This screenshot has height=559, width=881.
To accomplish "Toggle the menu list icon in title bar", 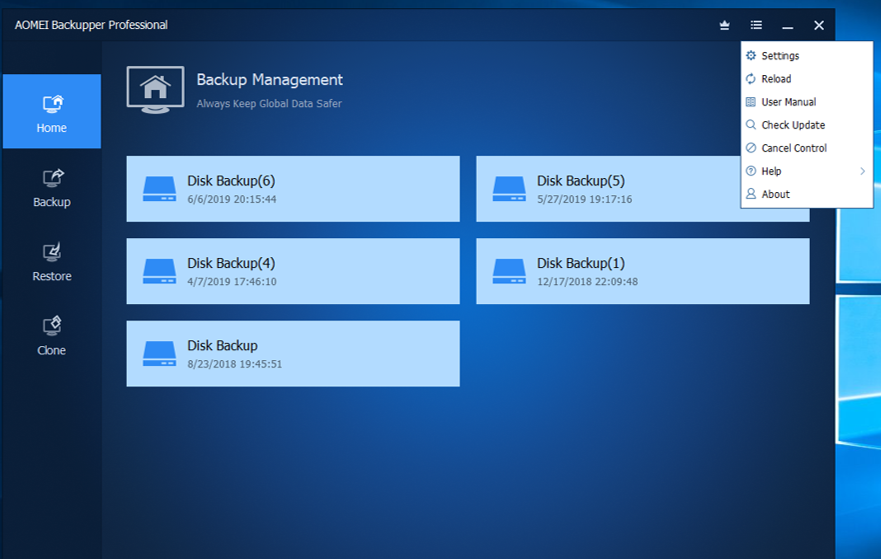I will point(756,25).
